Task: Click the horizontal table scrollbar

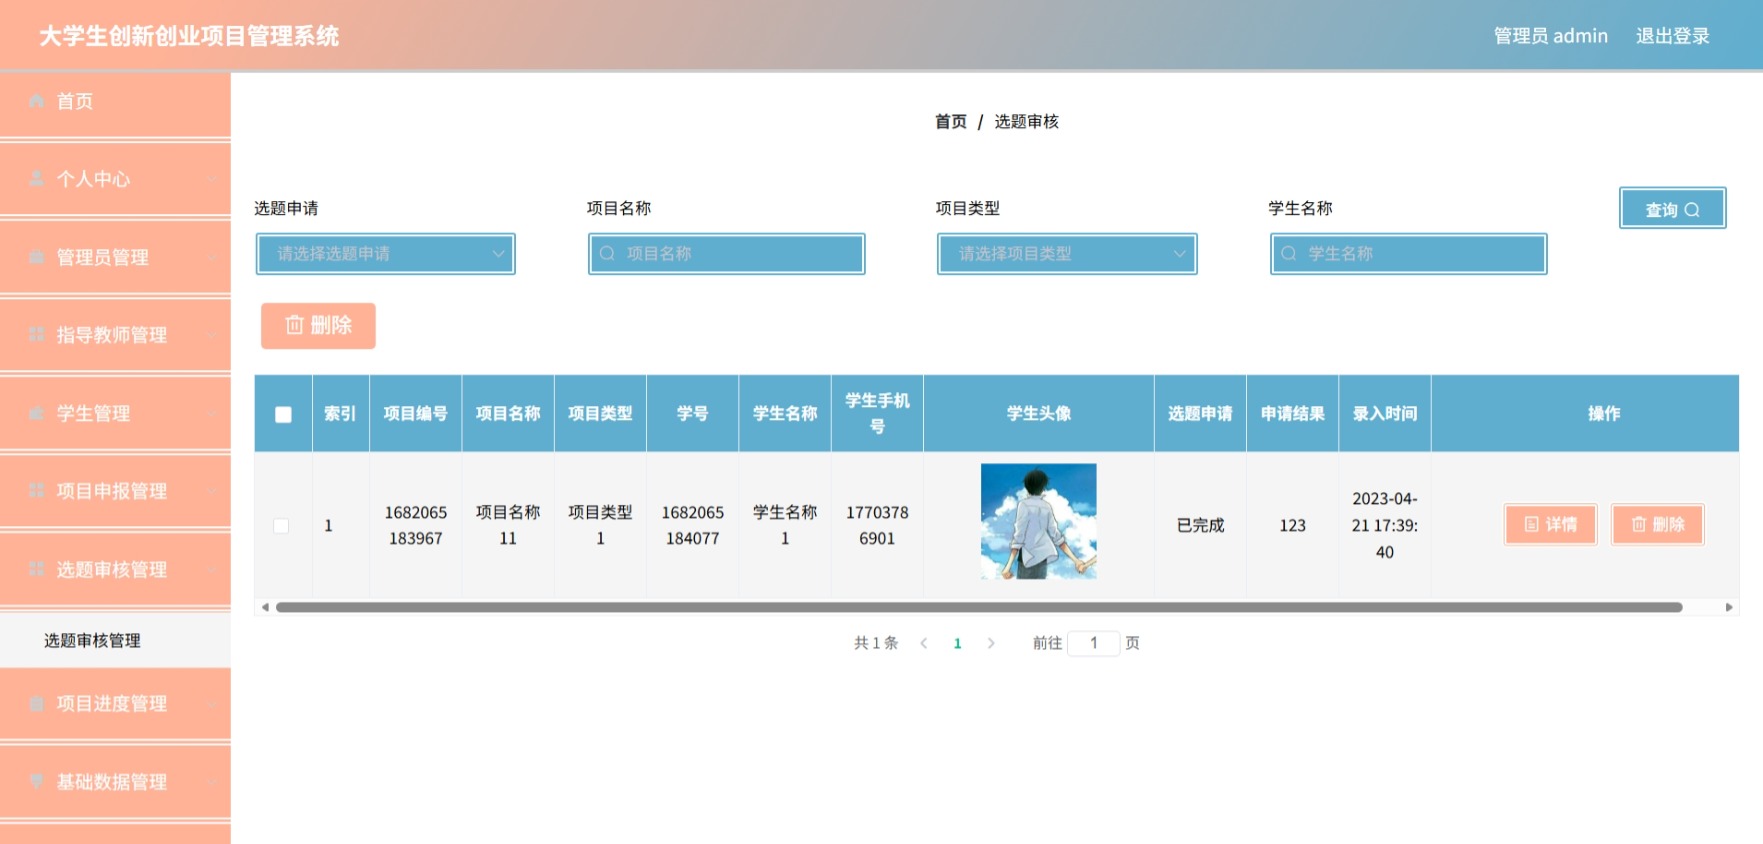Action: pyautogui.click(x=979, y=607)
